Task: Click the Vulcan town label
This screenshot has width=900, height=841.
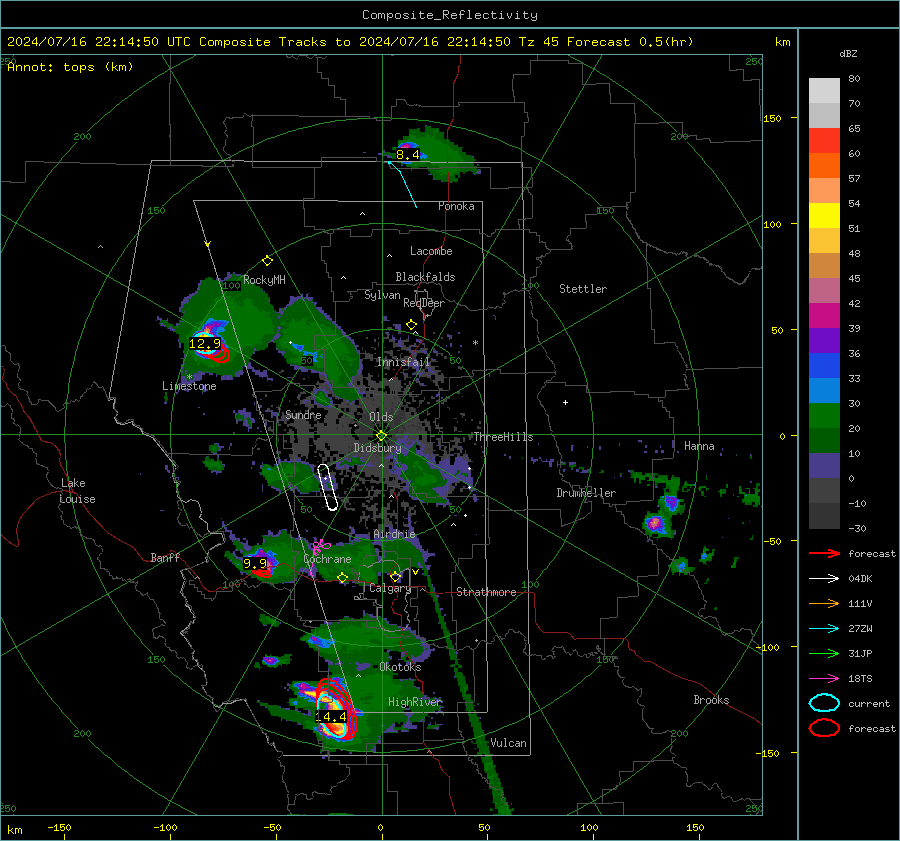Action: [509, 743]
